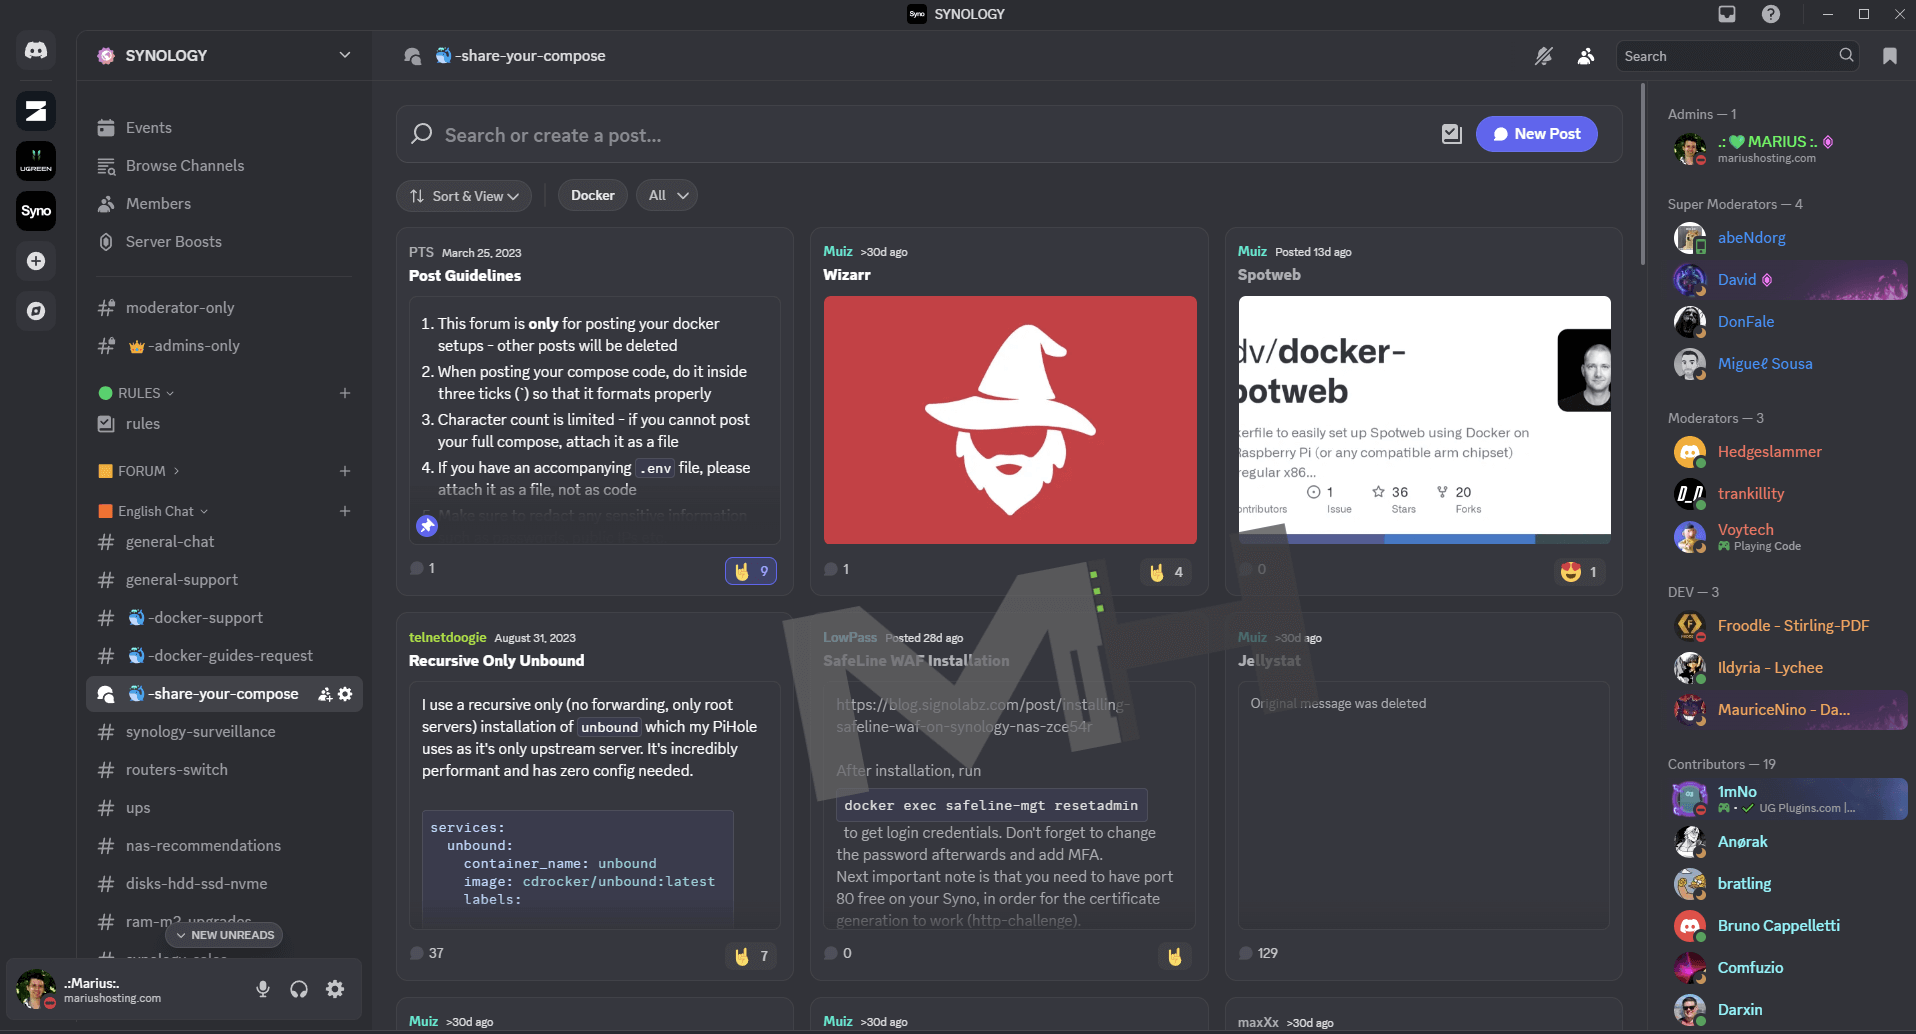Open abeNdorg member profile

(1788, 238)
